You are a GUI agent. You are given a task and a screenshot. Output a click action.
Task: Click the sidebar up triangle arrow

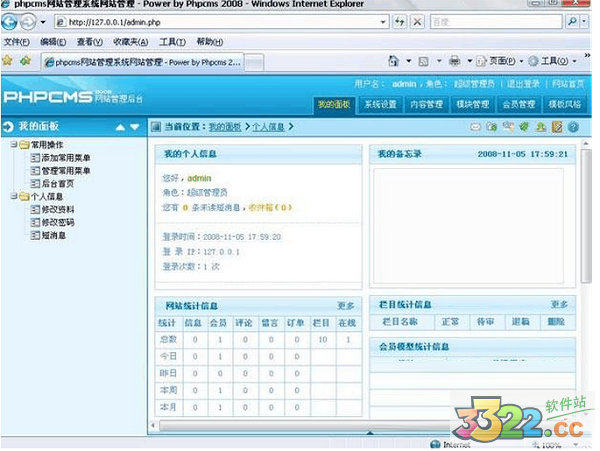120,127
